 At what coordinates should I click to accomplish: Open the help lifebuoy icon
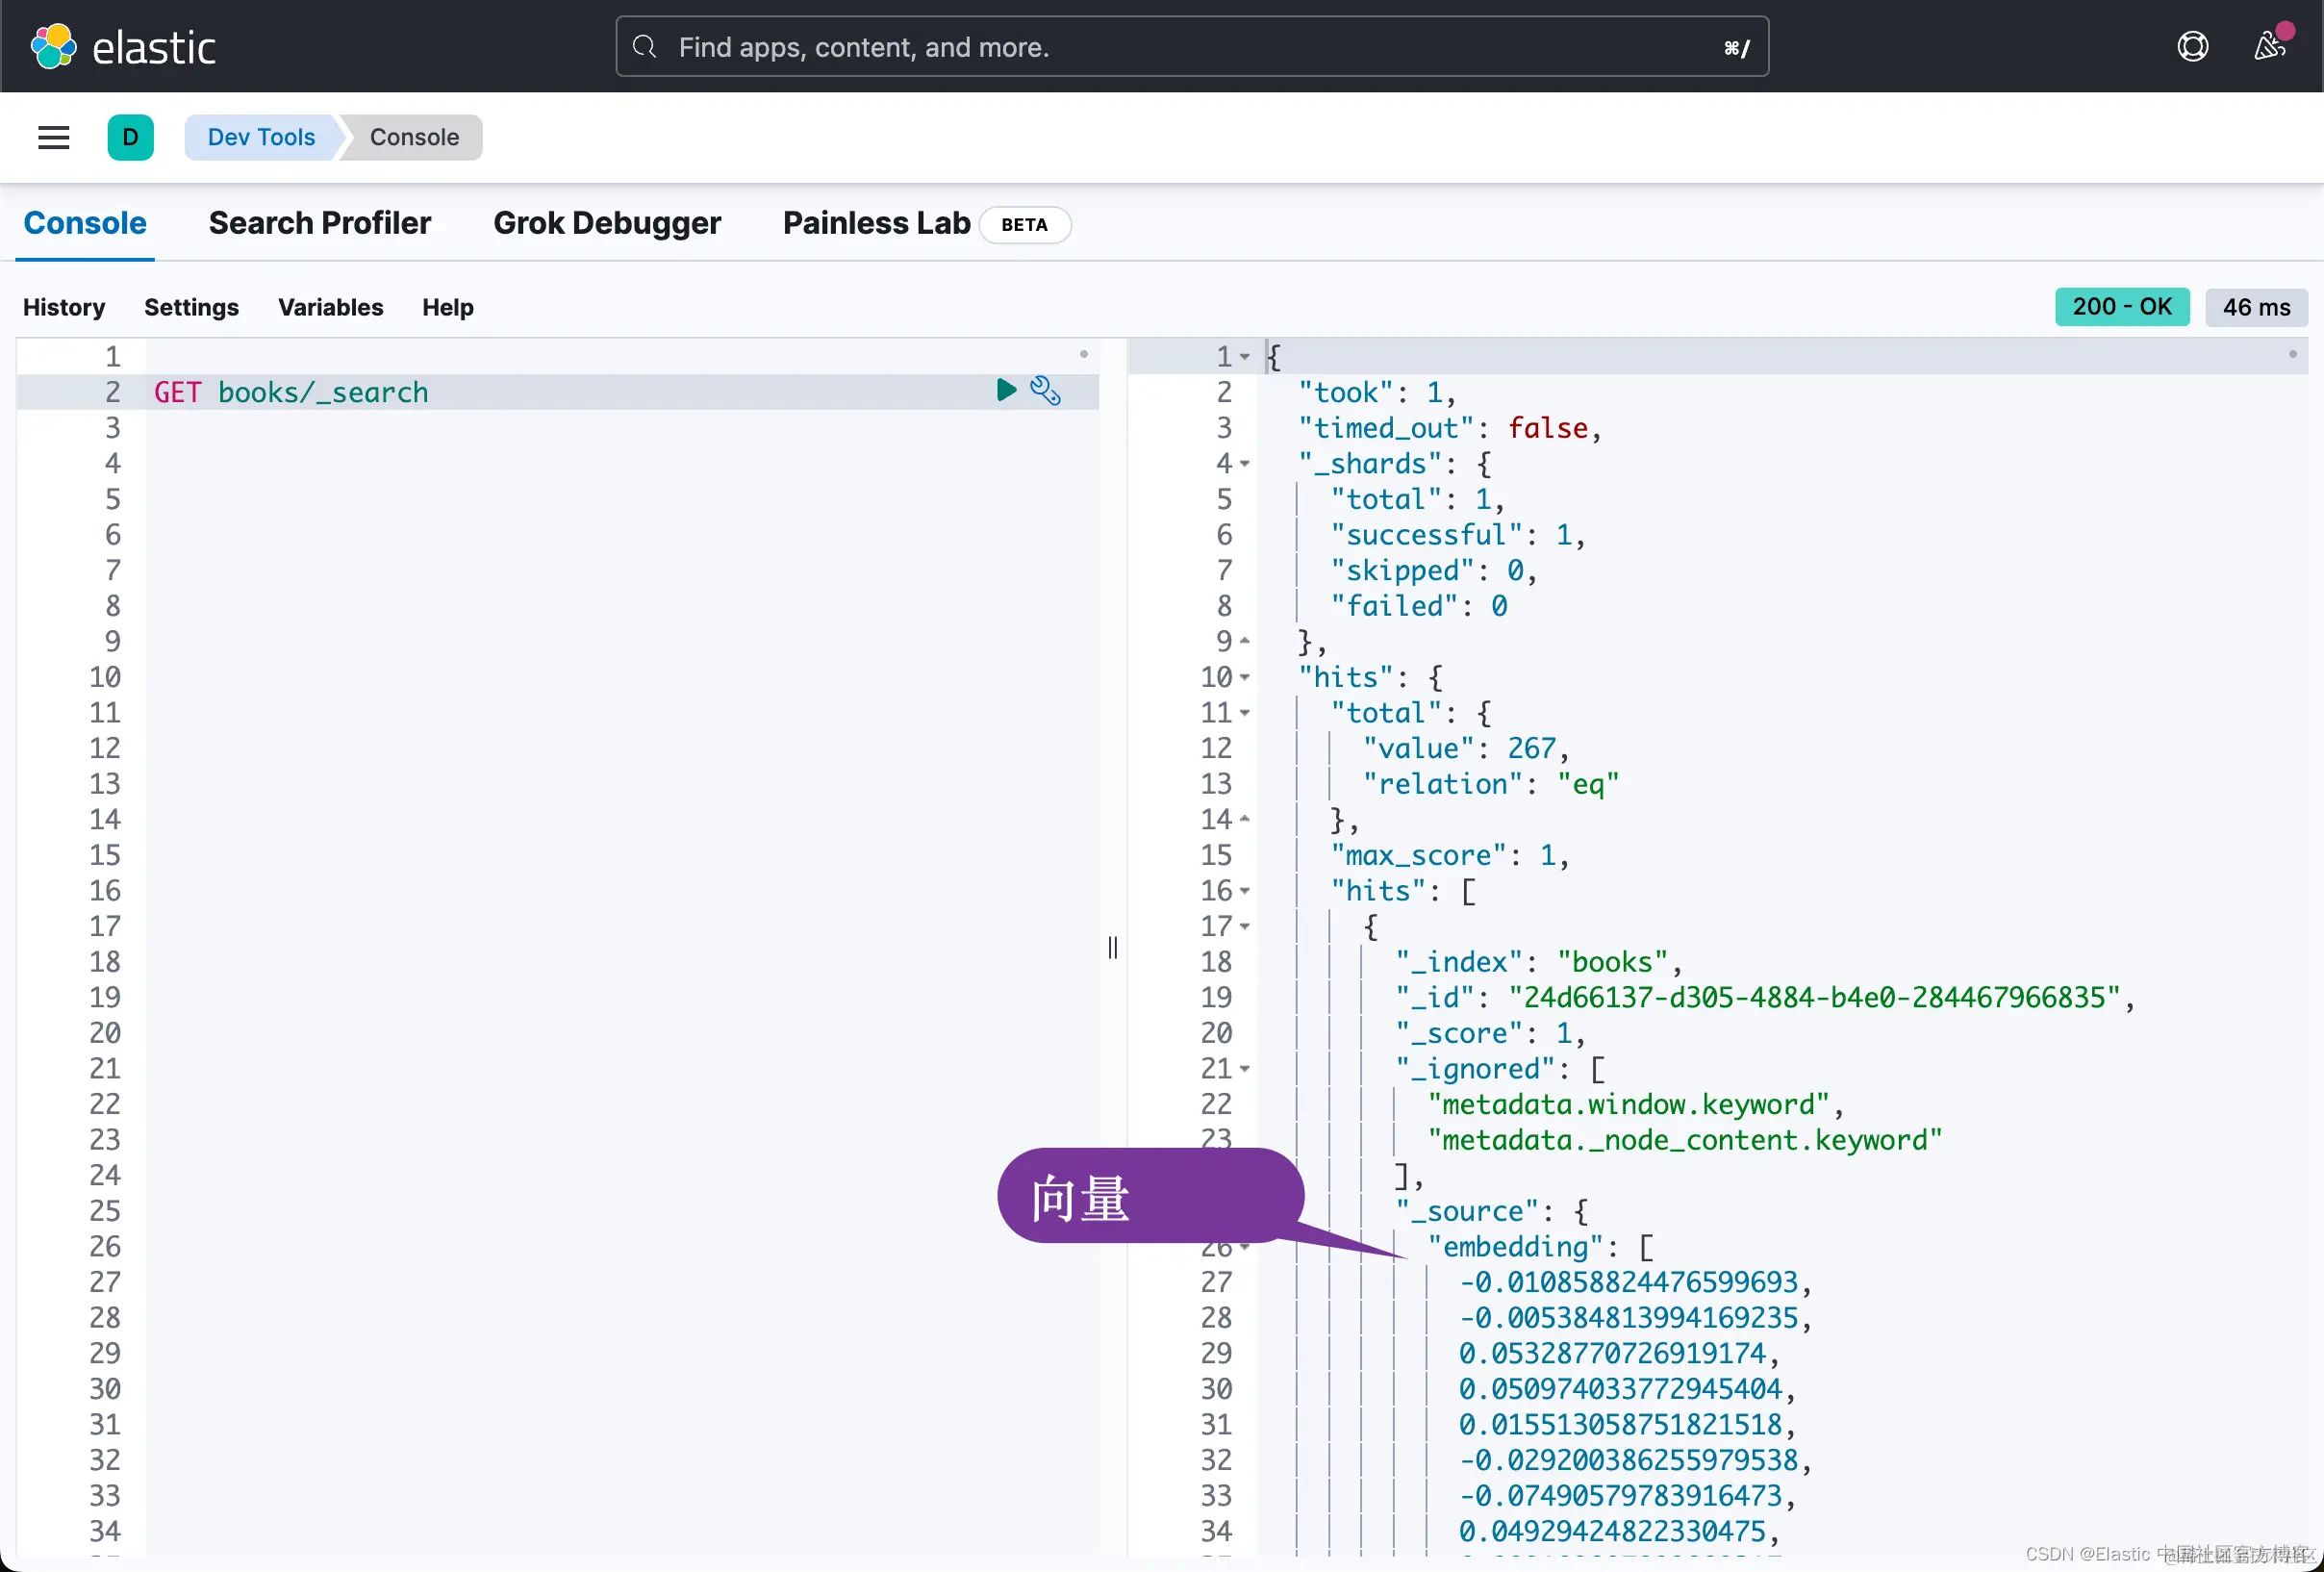tap(2192, 47)
